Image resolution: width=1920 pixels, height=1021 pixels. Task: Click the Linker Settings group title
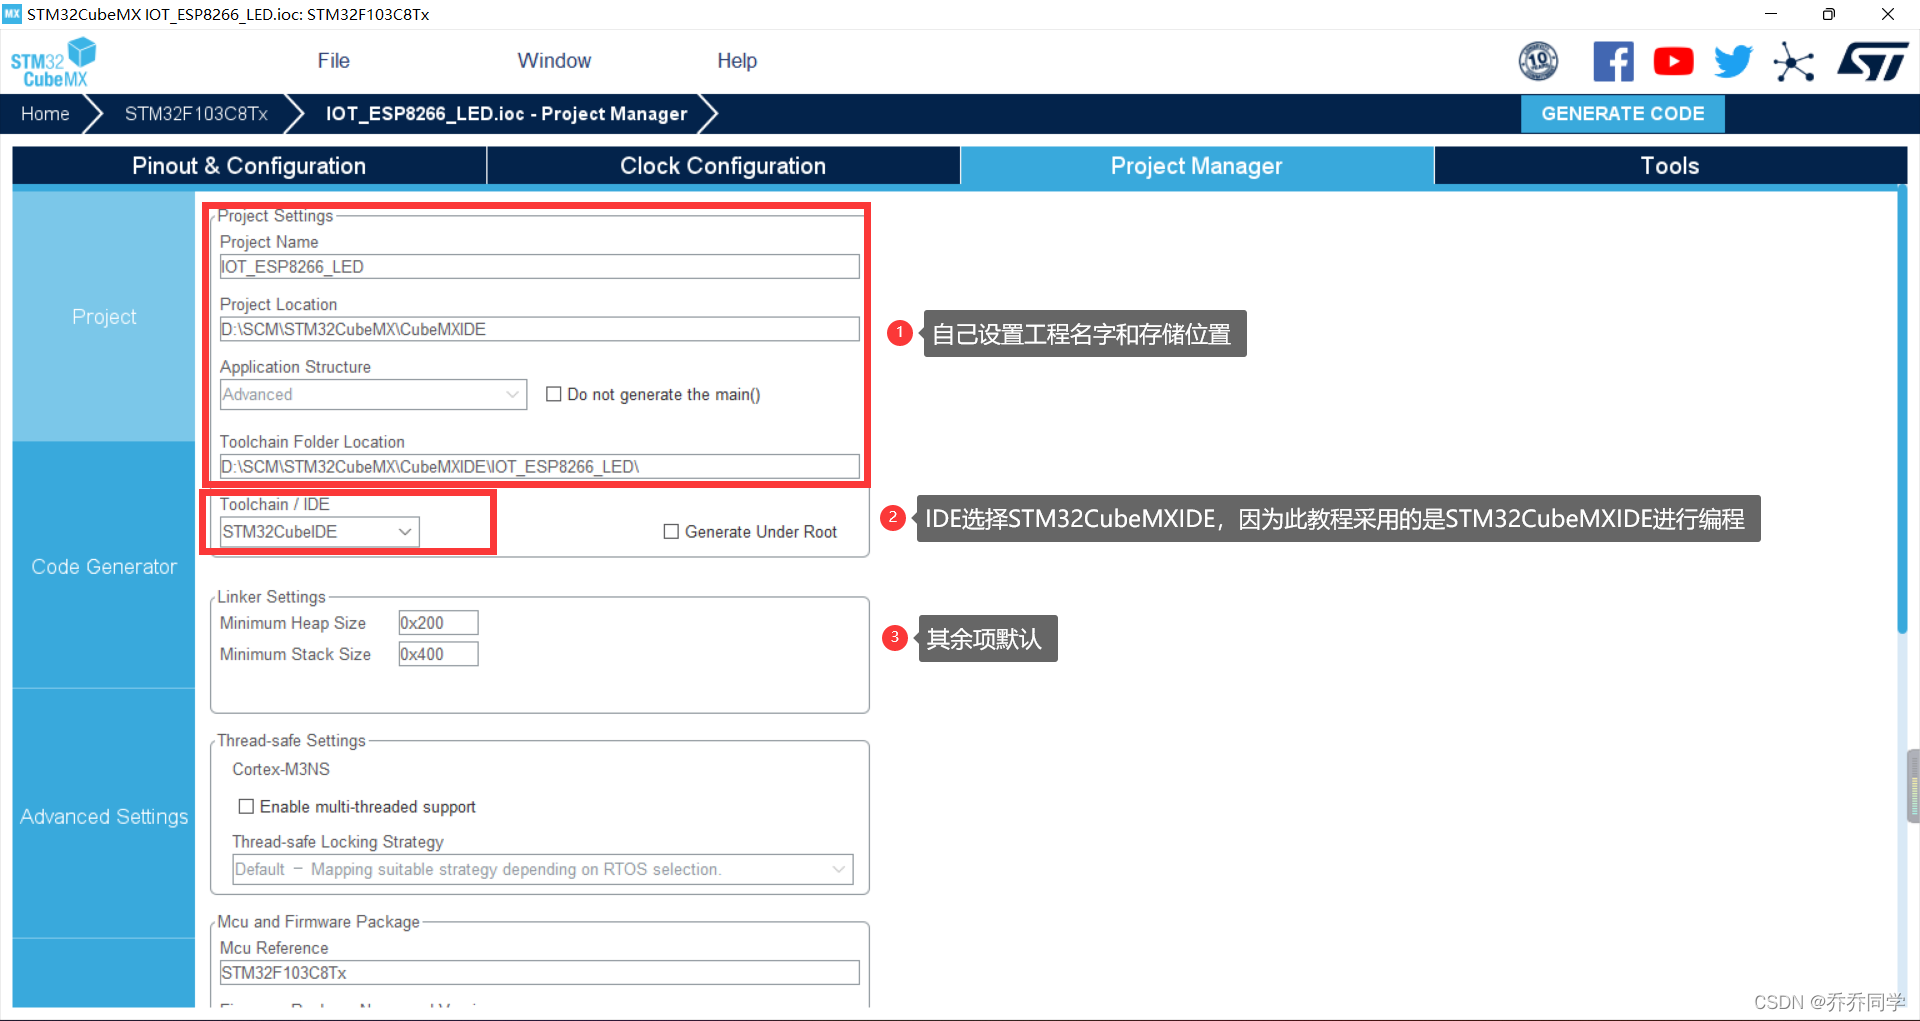[271, 597]
